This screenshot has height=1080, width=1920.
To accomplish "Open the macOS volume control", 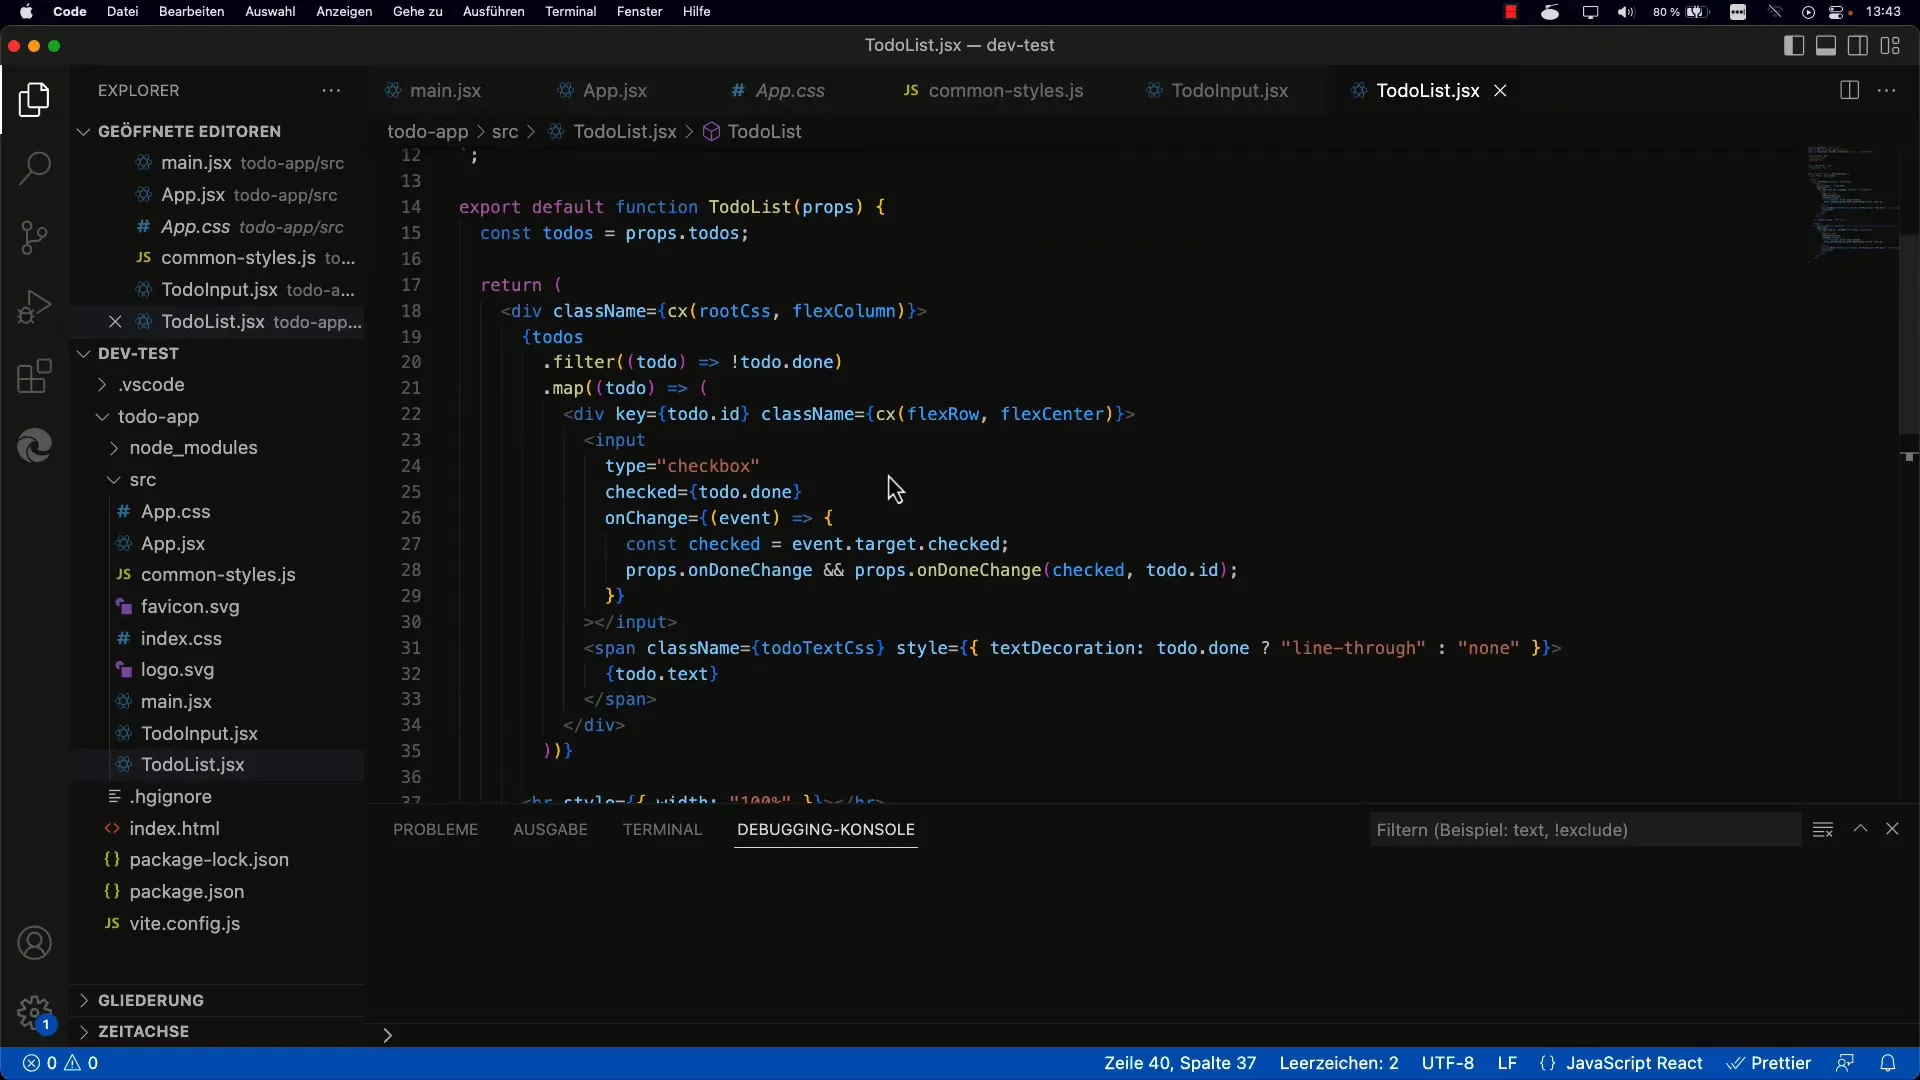I will tap(1626, 12).
